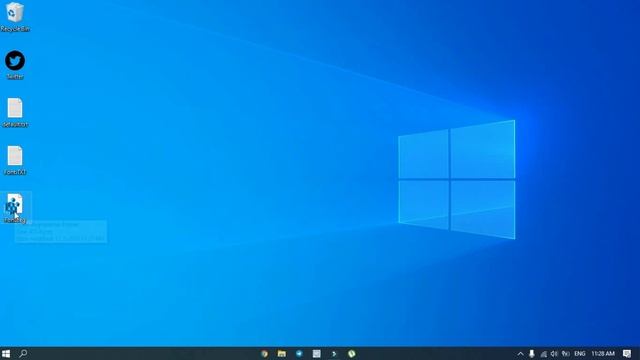Open taskbar search magnifier
Screen dimensions: 640x360
coord(23,353)
